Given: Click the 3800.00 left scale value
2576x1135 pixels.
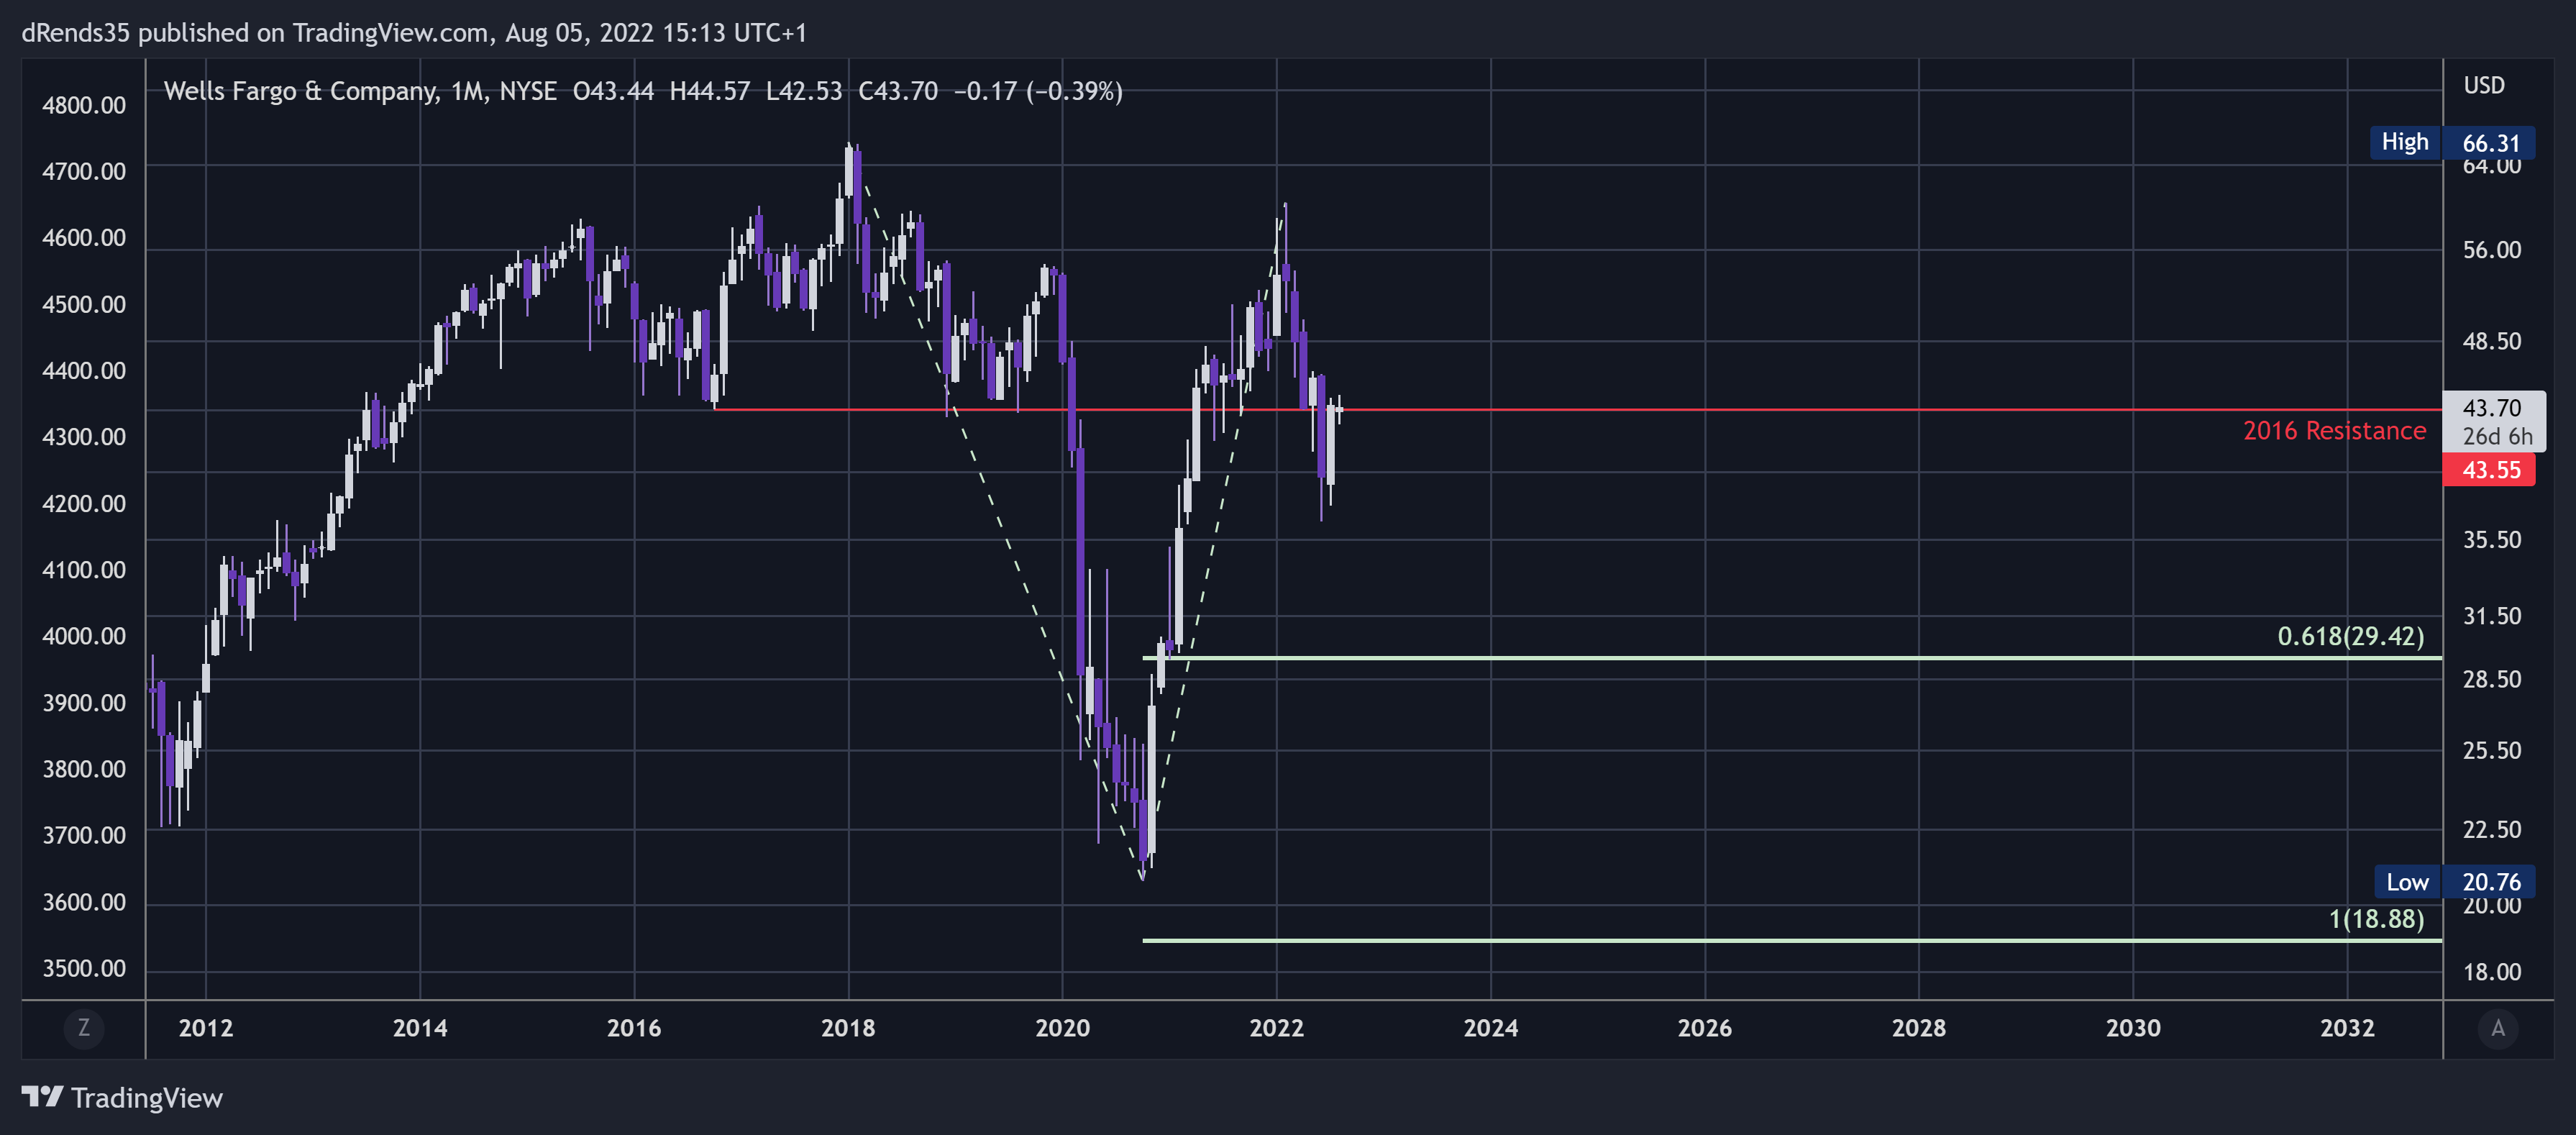Looking at the screenshot, I should [84, 768].
